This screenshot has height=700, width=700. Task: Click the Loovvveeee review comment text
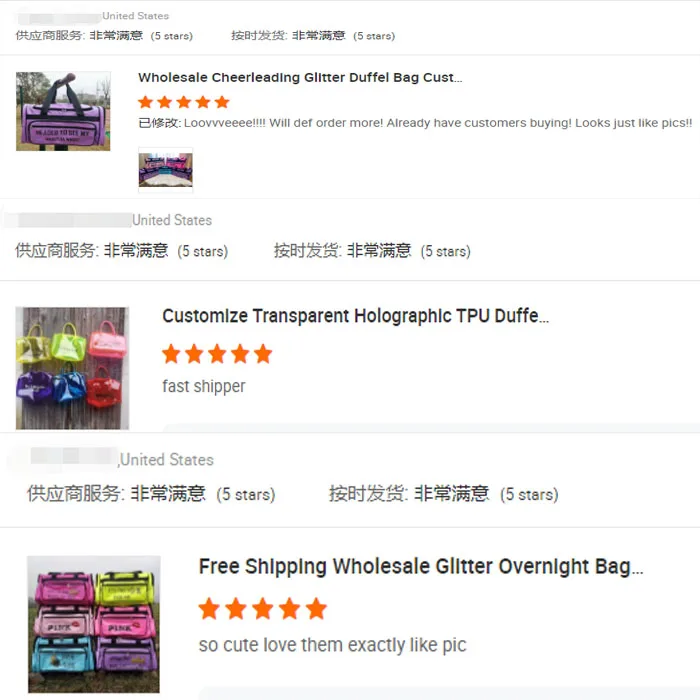tap(415, 123)
